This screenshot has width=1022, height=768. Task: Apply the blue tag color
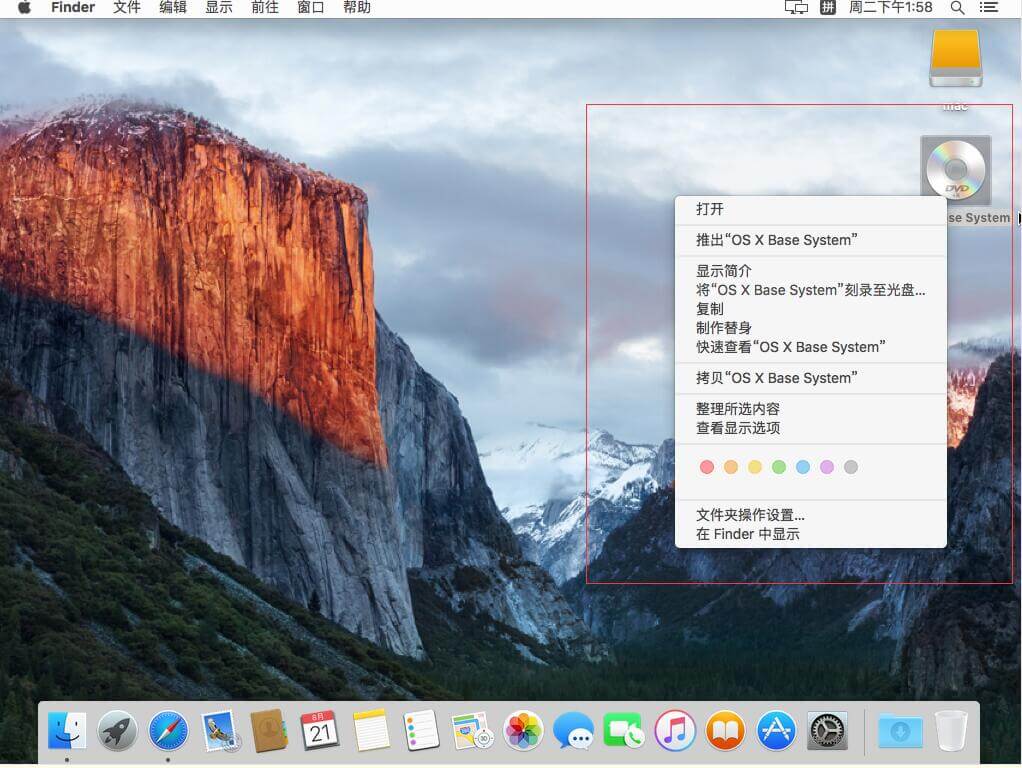tap(803, 467)
